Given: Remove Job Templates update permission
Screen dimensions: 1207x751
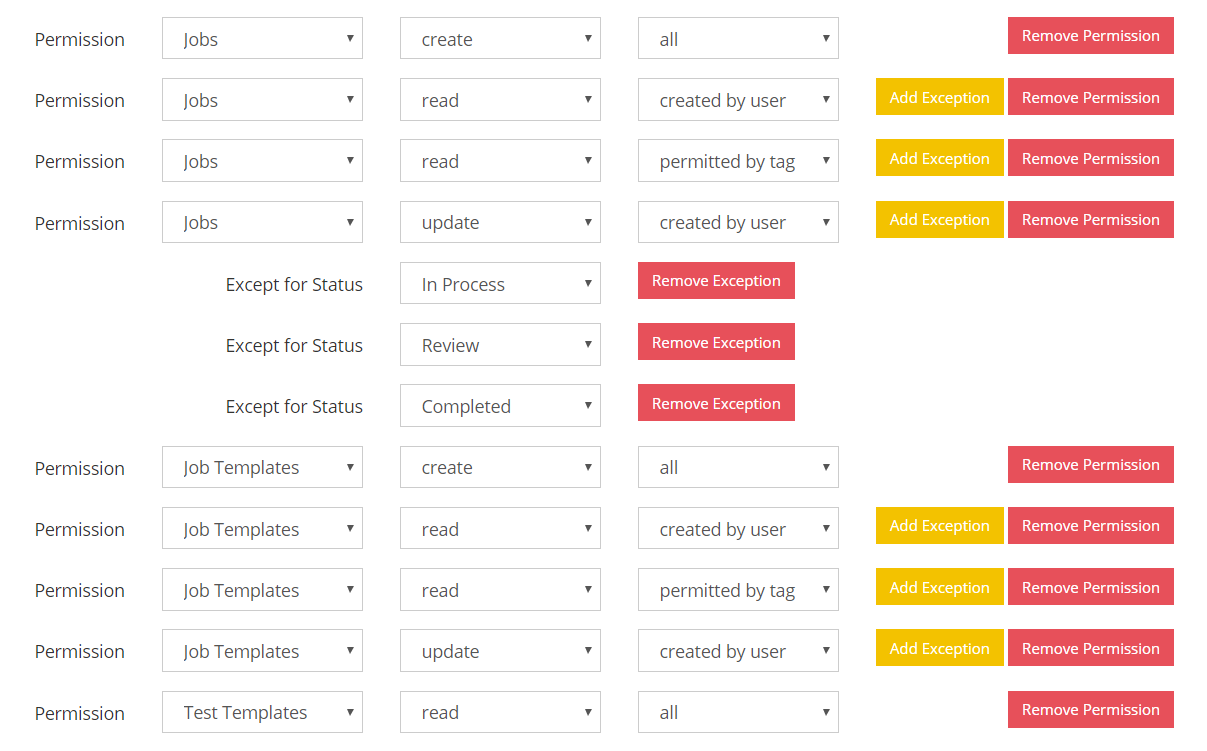Looking at the screenshot, I should point(1090,648).
